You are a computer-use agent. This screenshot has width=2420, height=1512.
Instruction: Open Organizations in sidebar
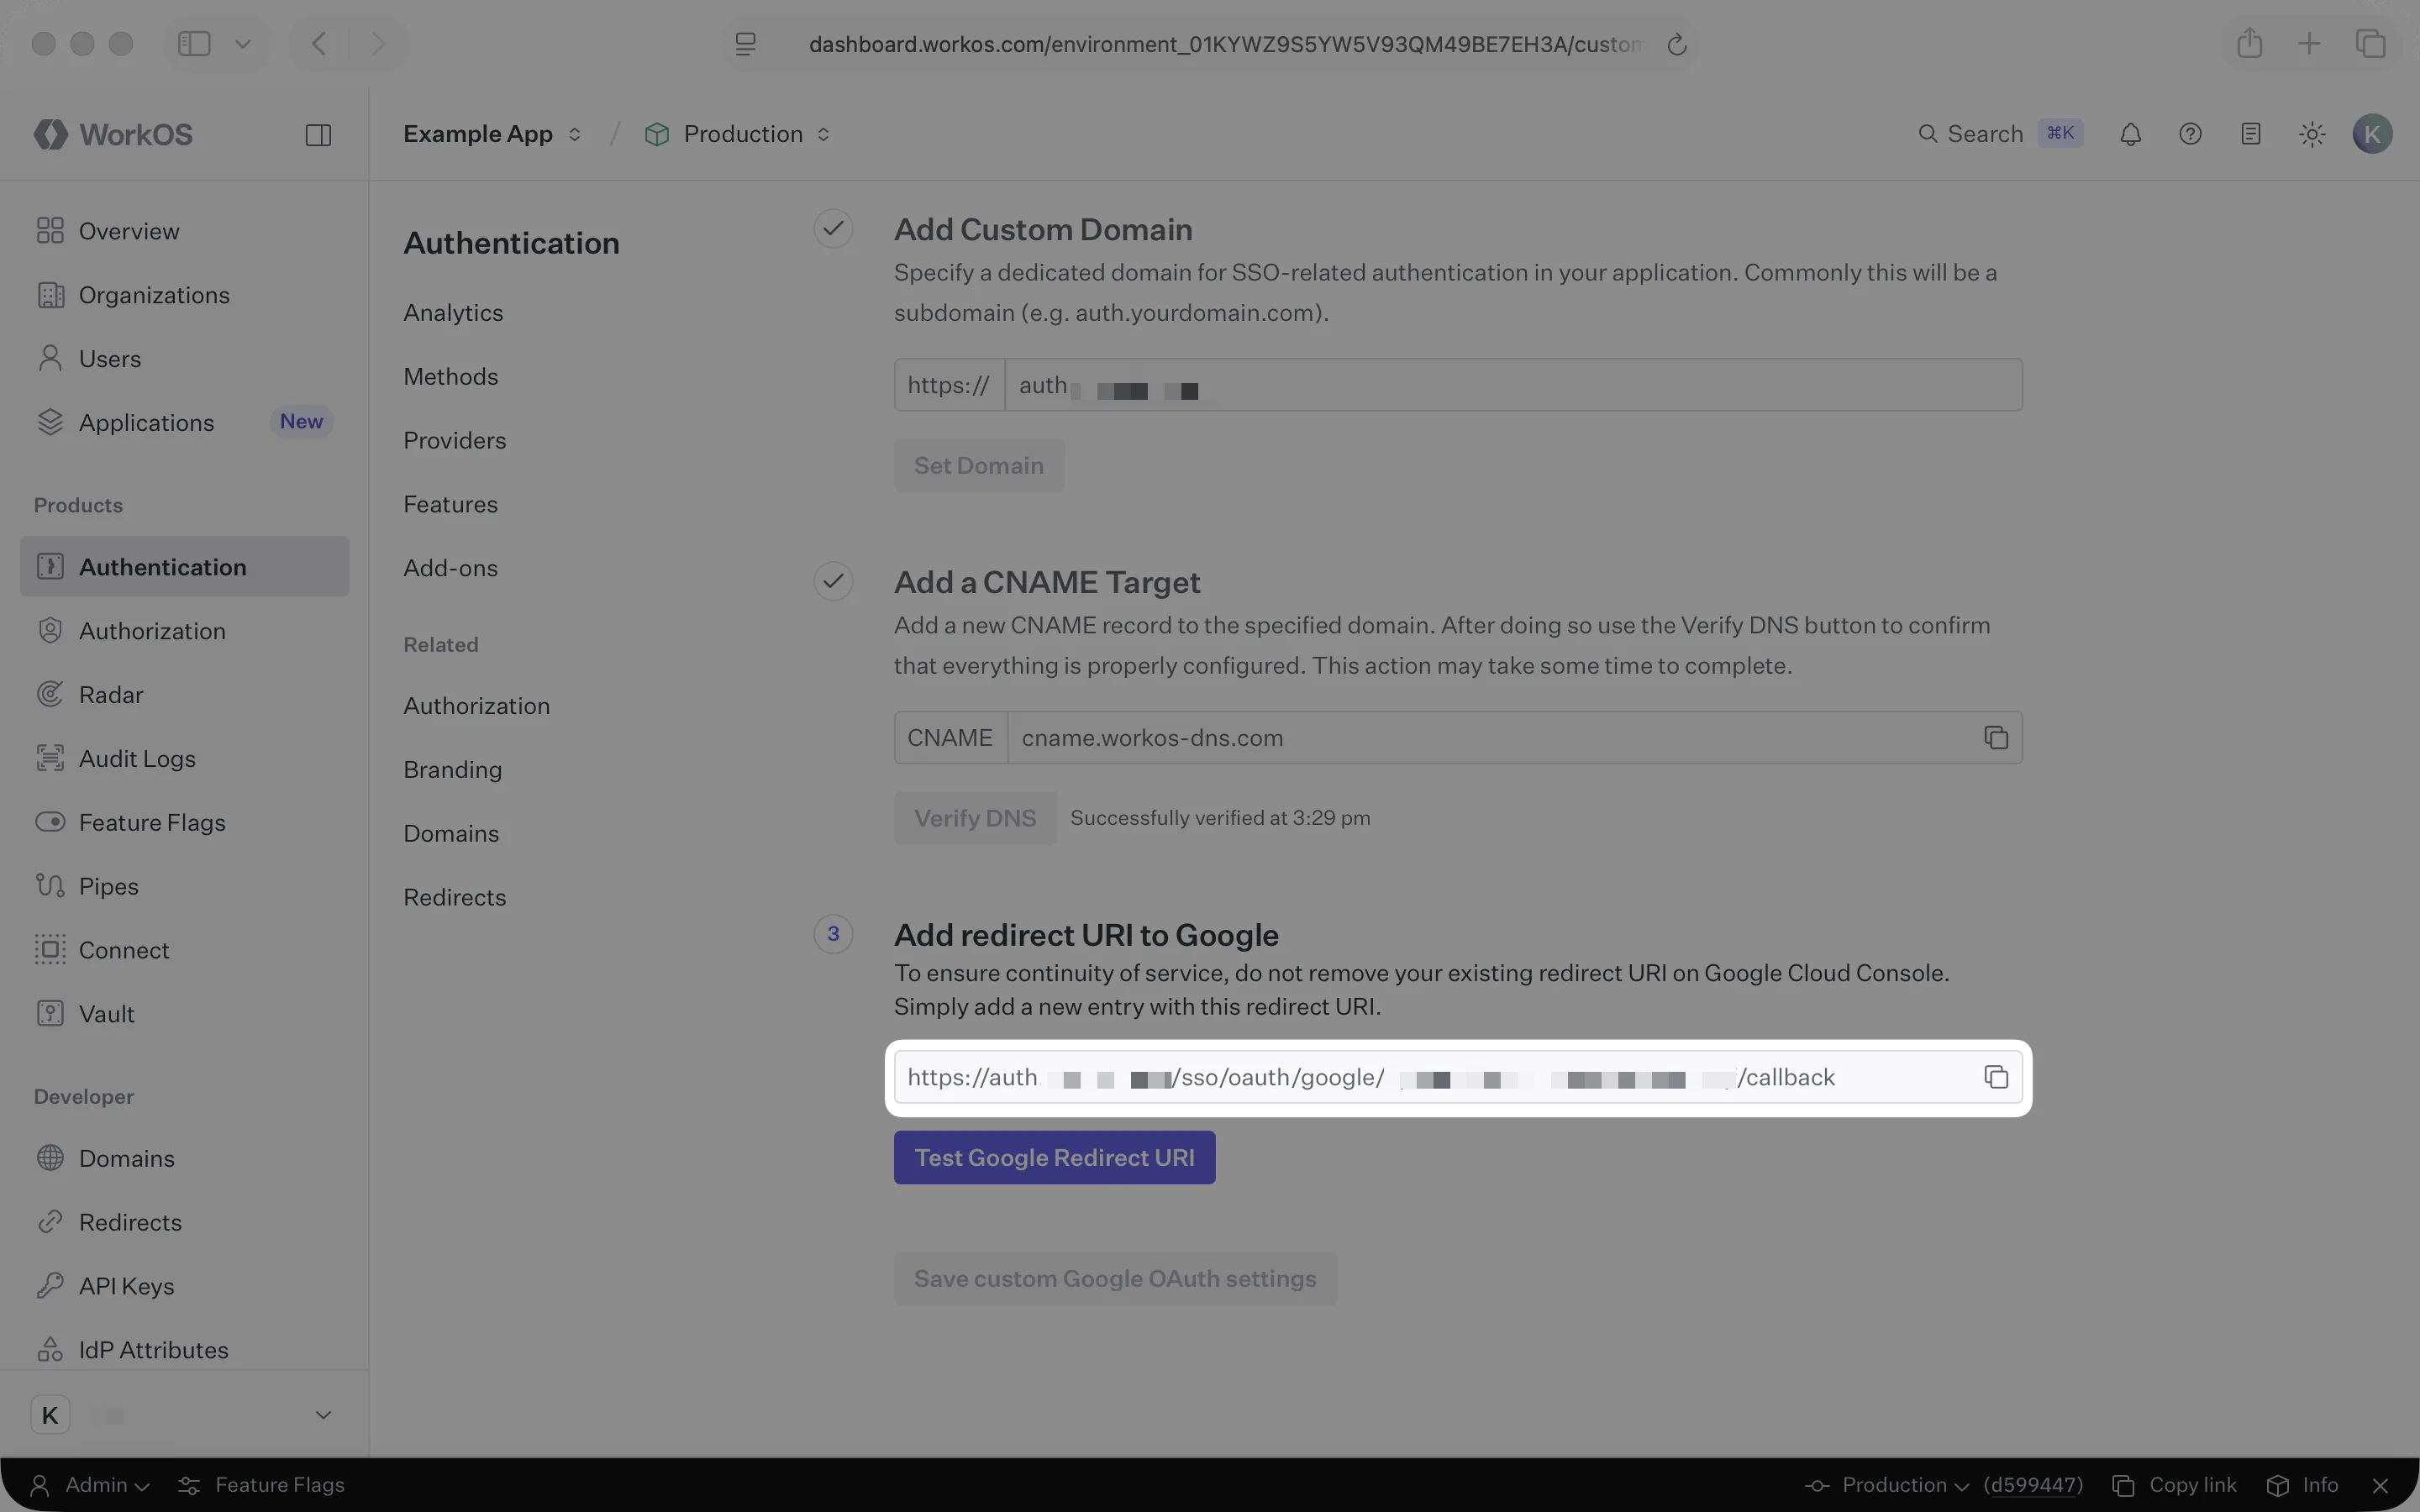185,295
